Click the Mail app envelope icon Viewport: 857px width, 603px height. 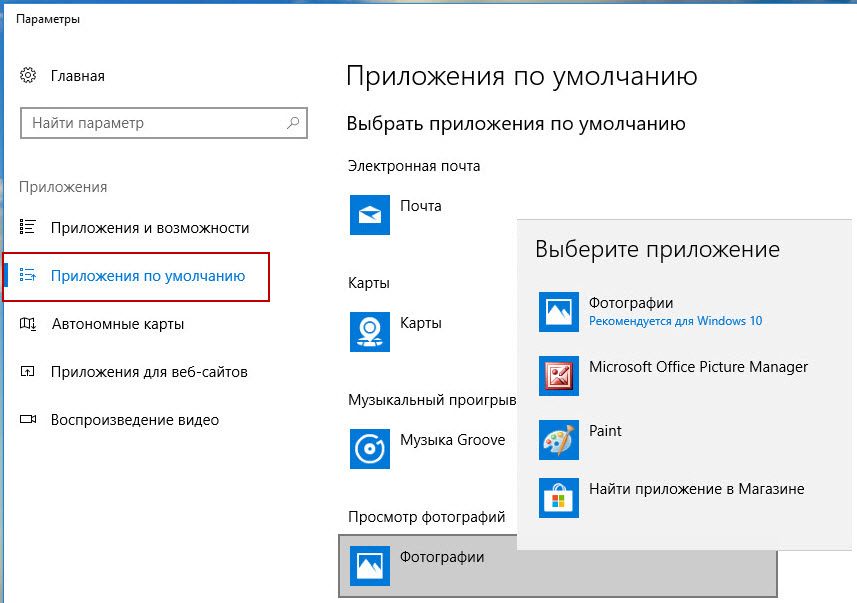(369, 215)
